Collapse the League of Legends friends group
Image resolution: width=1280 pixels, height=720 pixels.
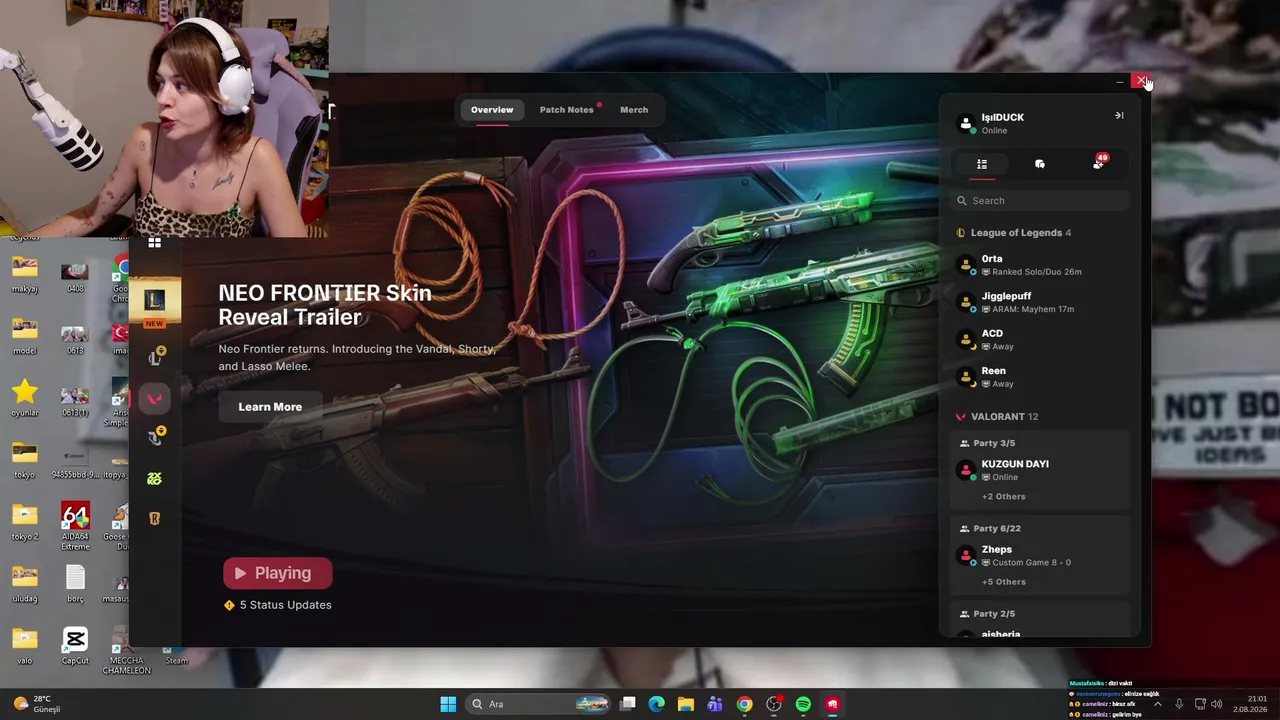pyautogui.click(x=1015, y=233)
